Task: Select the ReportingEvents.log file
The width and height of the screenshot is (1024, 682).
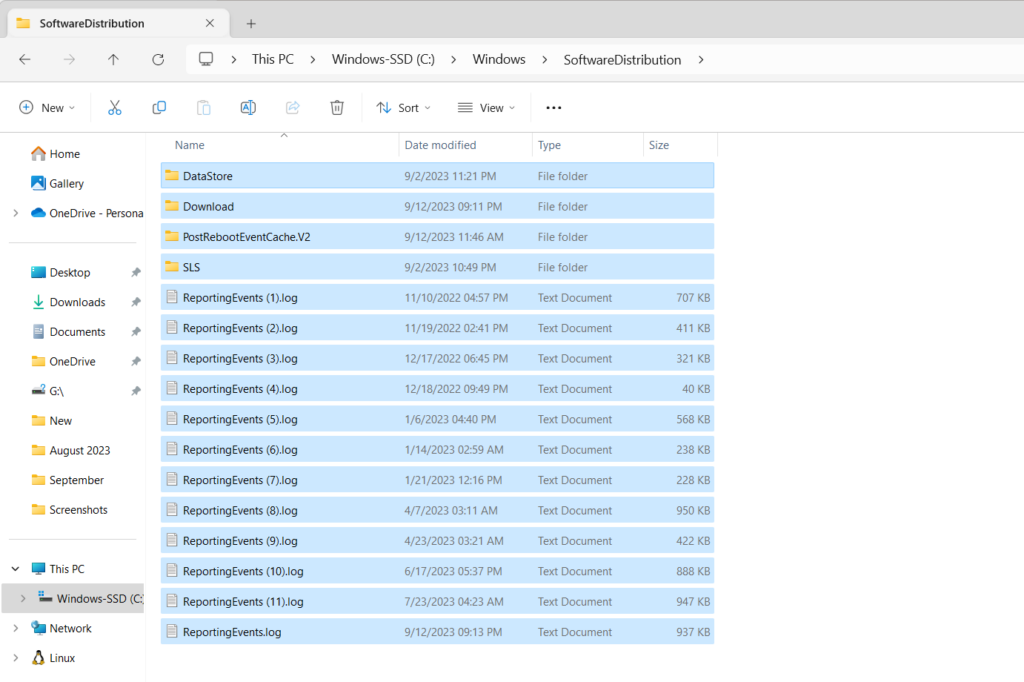Action: point(232,632)
